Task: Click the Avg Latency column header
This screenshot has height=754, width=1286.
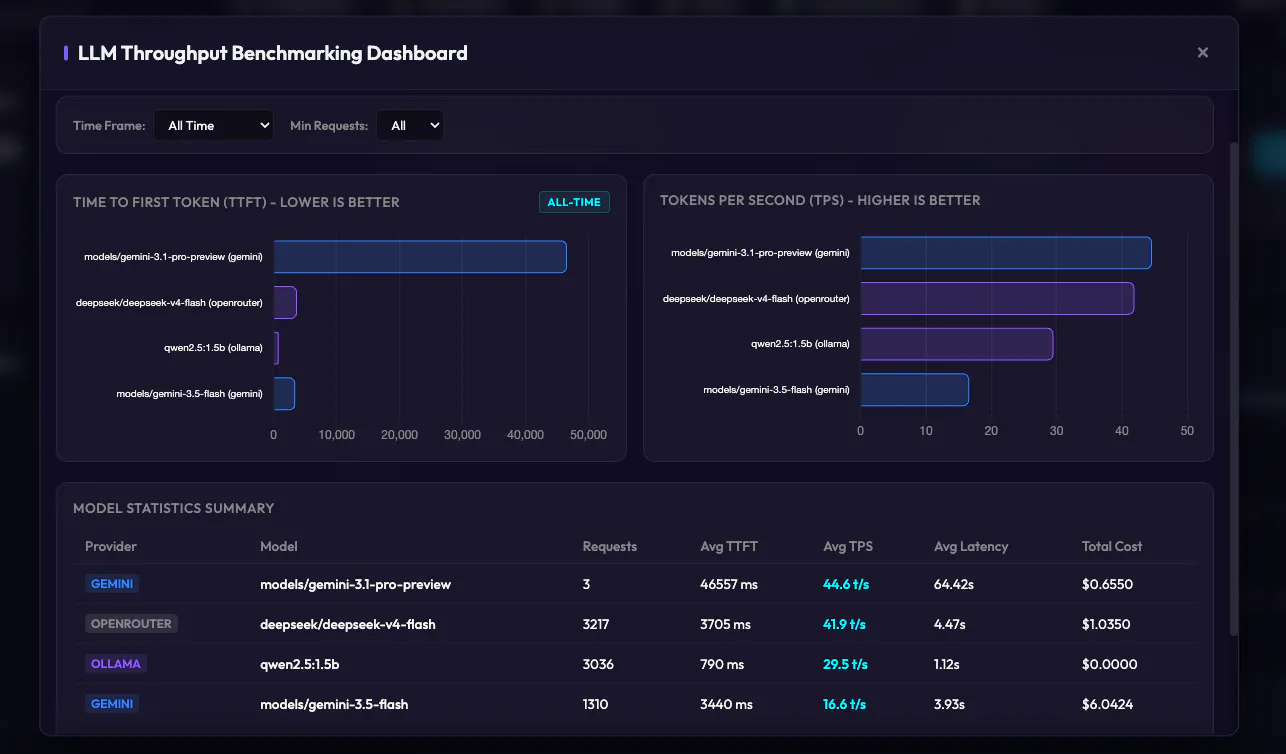Action: click(971, 546)
